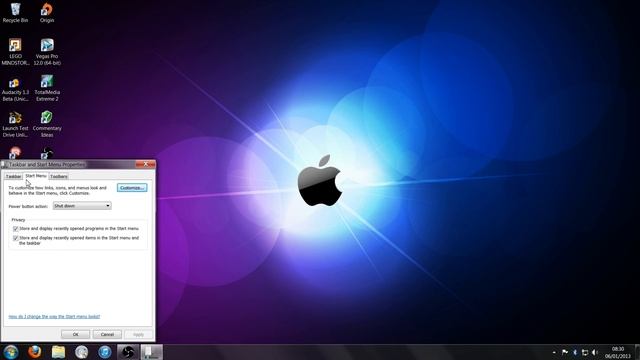Click the Cancel button
This screenshot has width=640, height=360.
tap(107, 334)
